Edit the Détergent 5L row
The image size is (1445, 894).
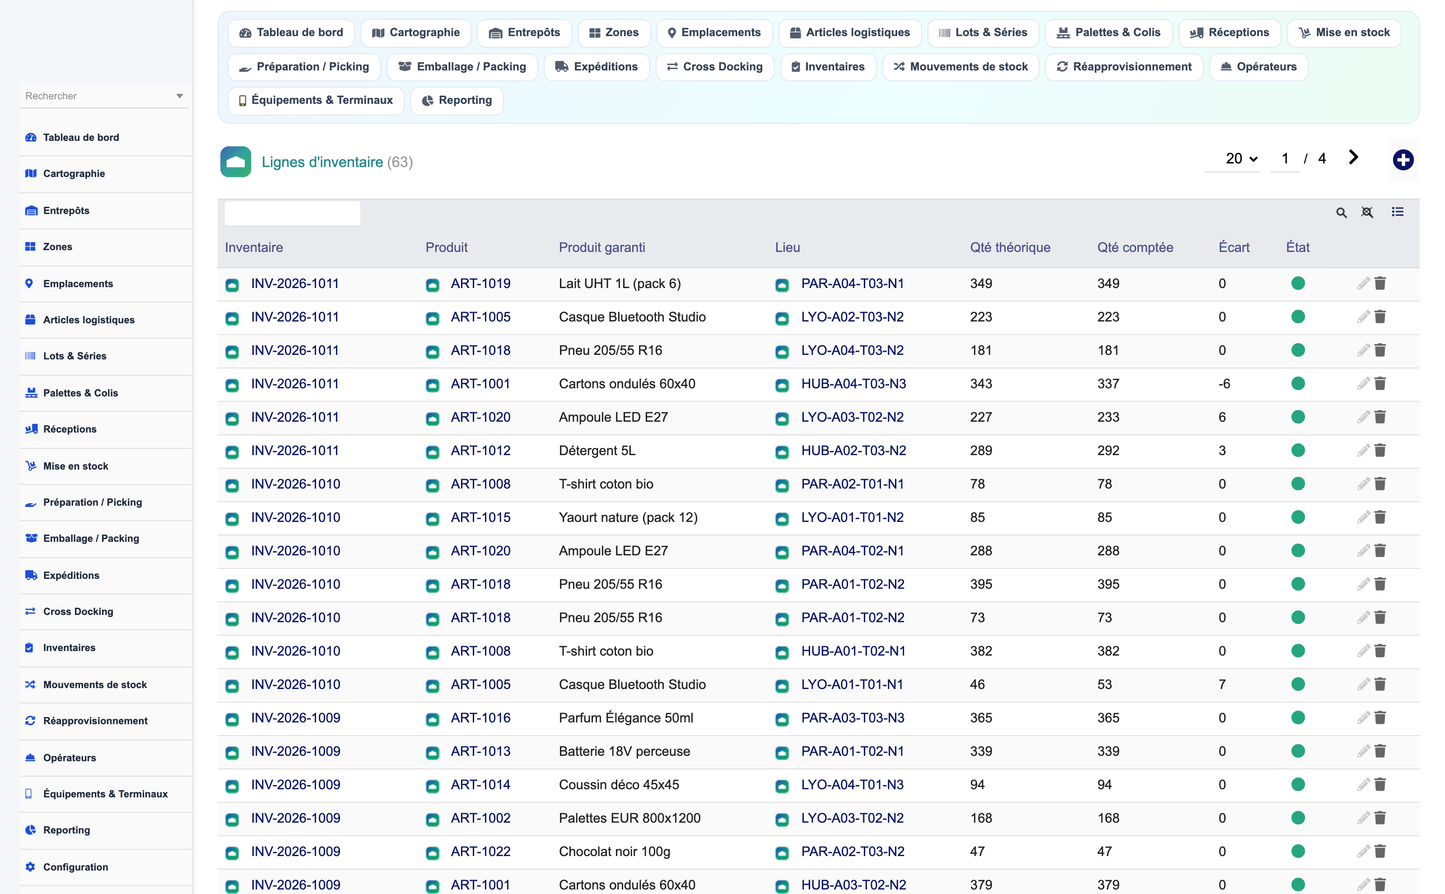click(1363, 451)
